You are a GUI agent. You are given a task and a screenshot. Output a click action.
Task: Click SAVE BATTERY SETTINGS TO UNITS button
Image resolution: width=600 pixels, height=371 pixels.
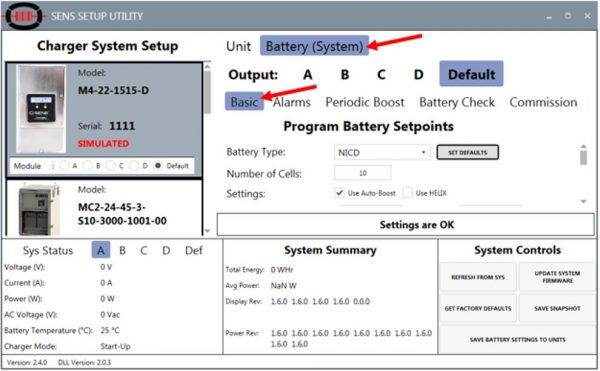517,340
